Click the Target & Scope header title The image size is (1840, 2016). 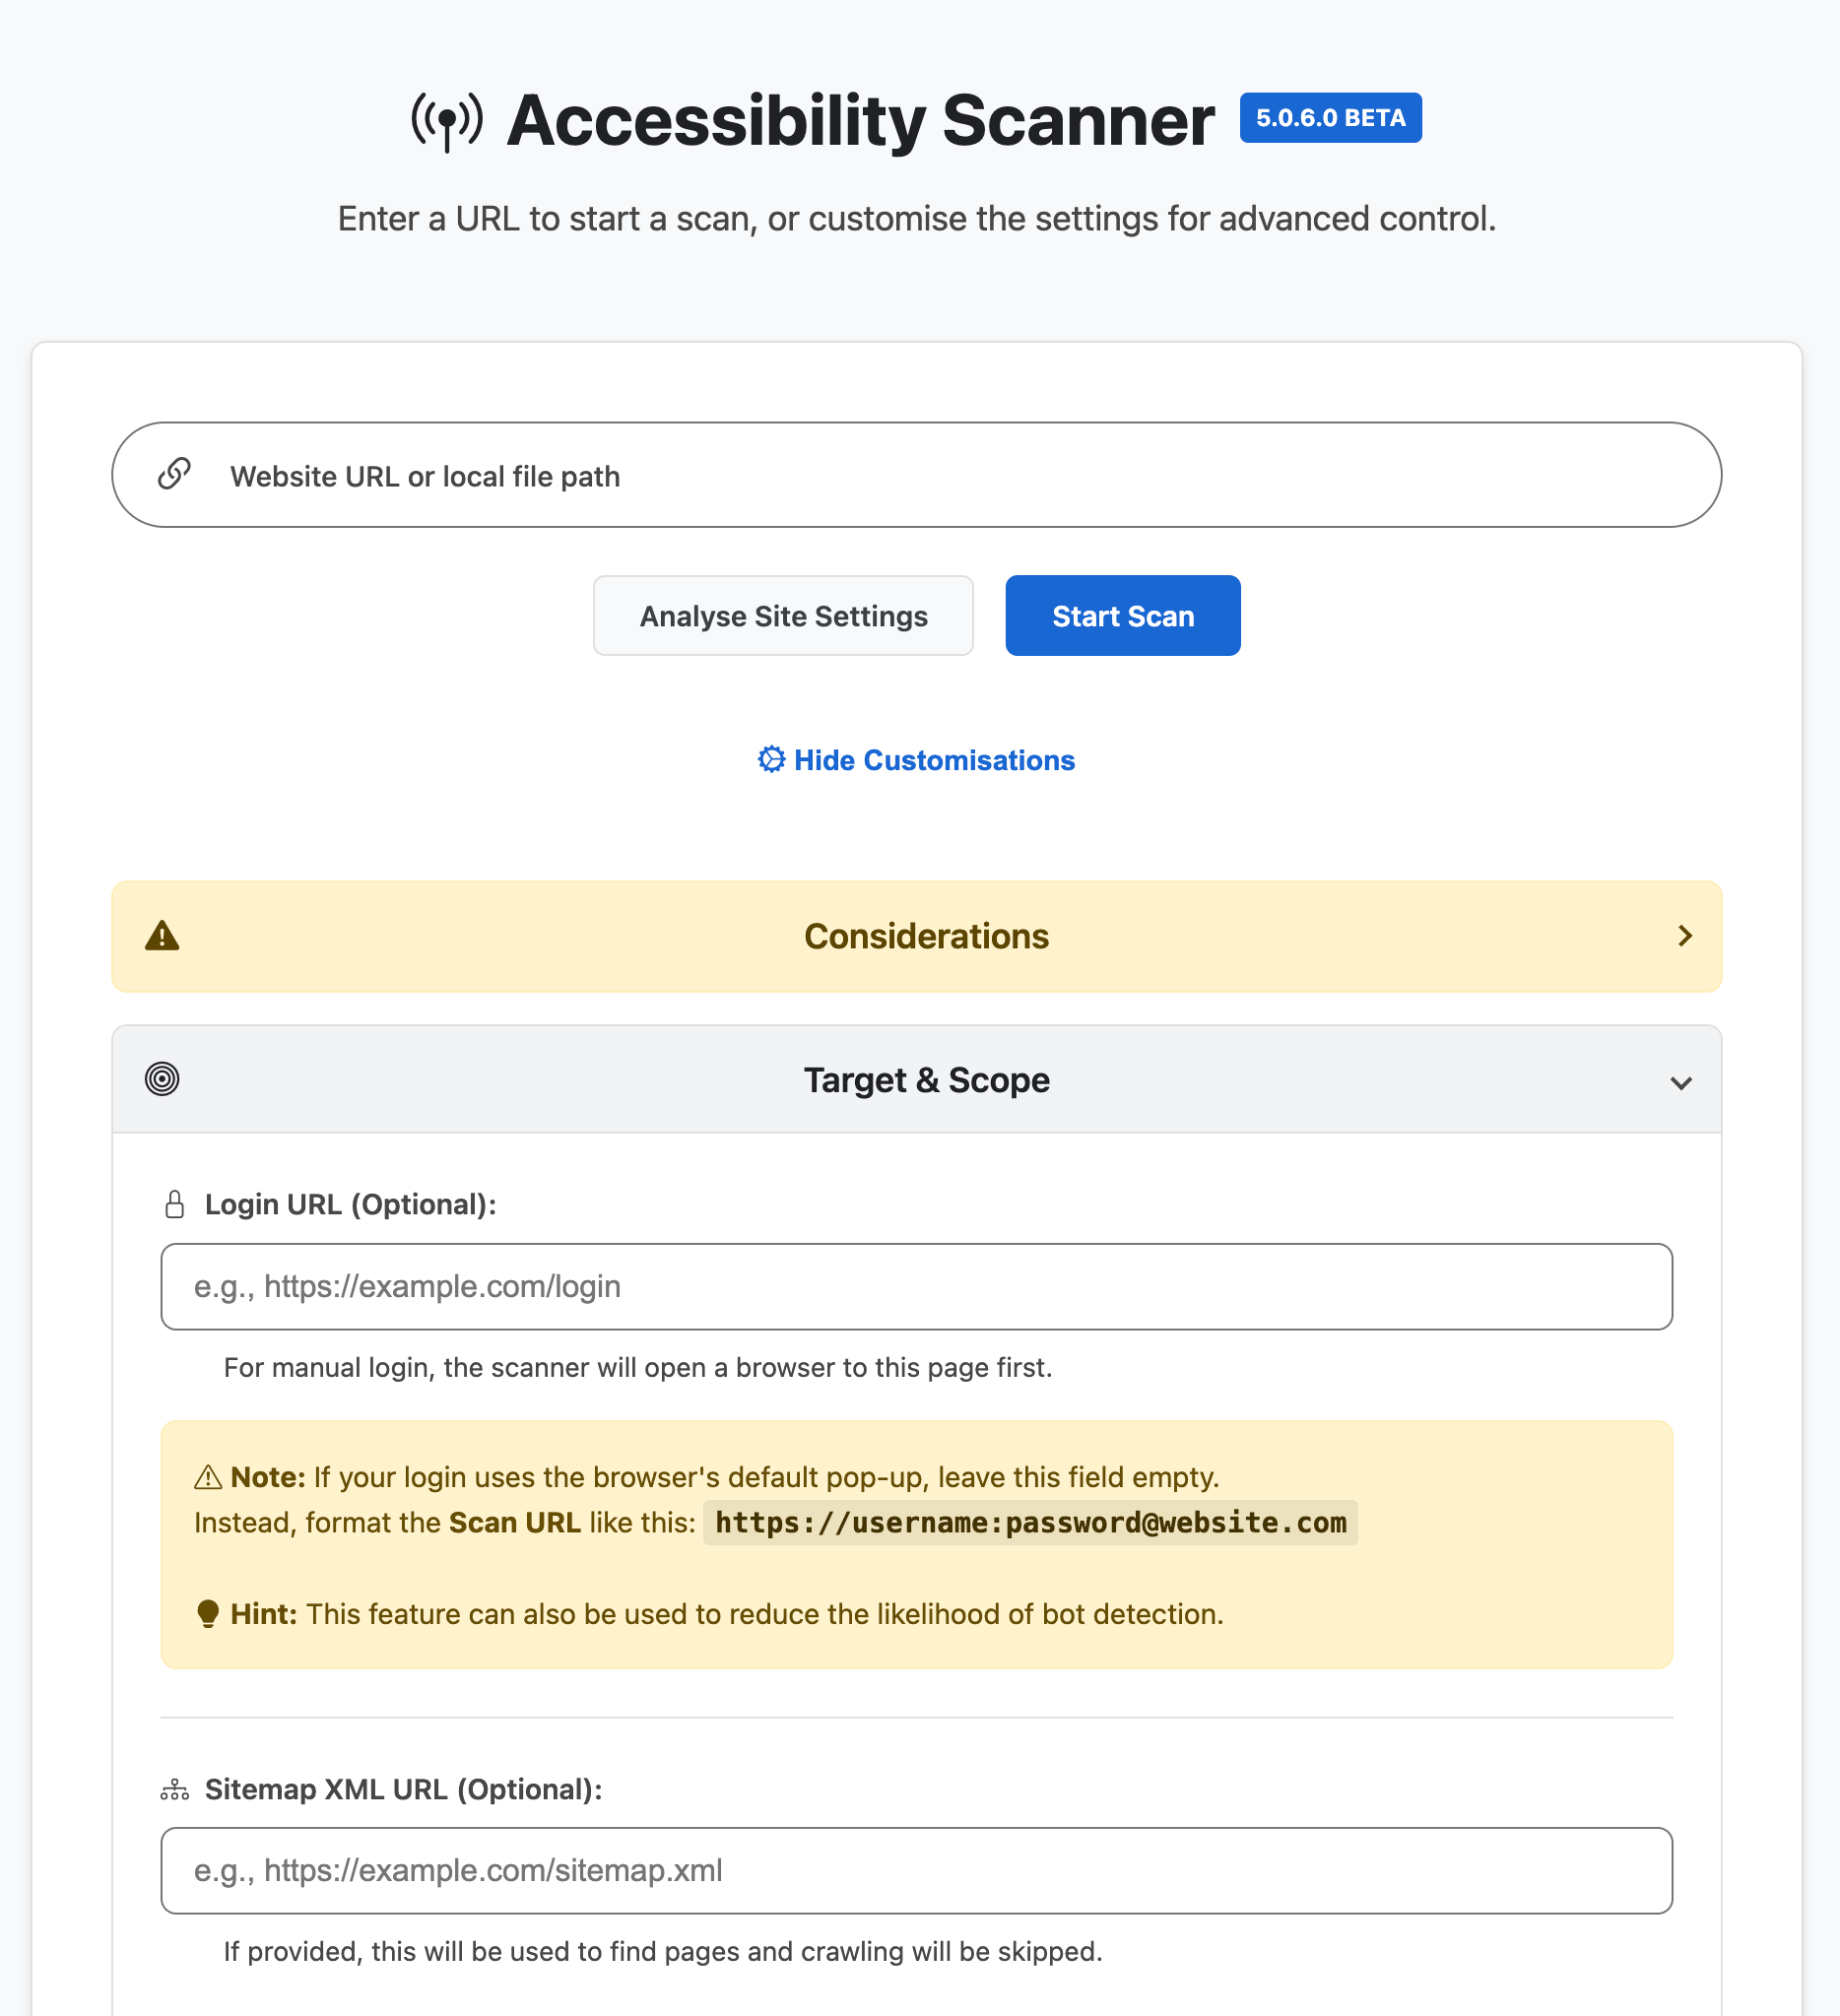tap(926, 1080)
